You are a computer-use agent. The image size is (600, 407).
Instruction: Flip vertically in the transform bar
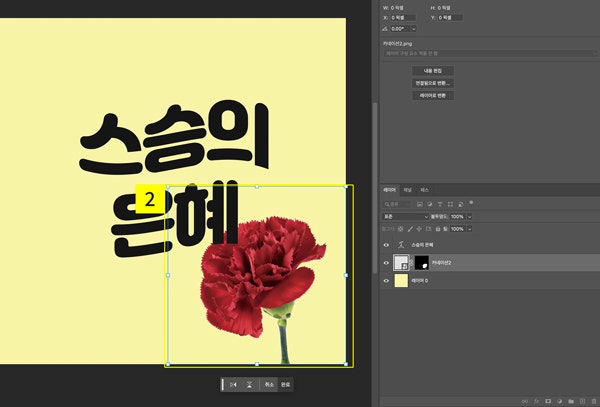click(x=249, y=385)
